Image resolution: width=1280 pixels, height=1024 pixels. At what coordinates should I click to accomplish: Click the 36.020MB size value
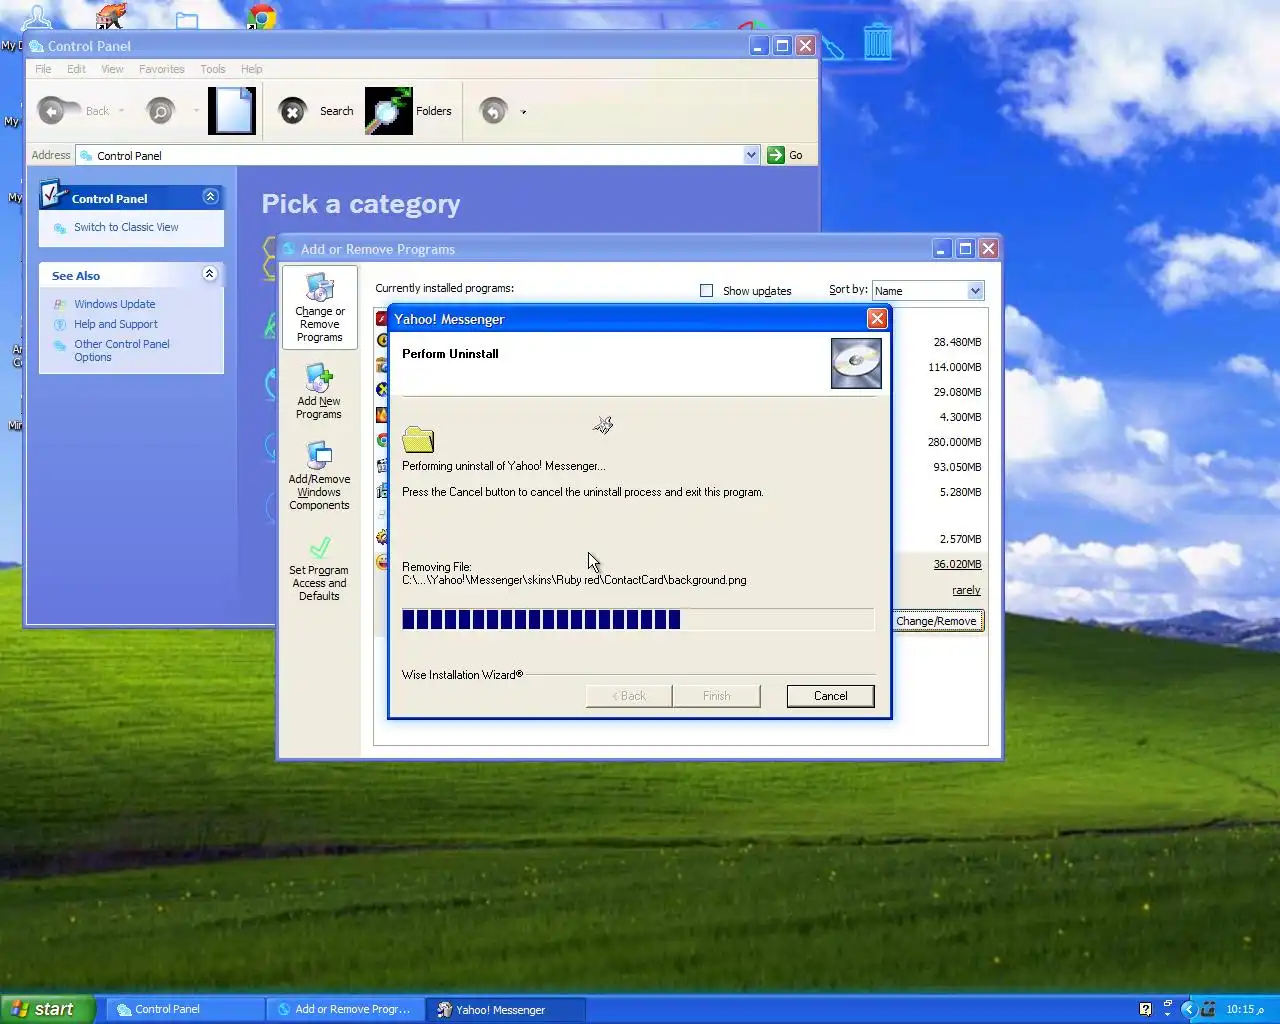(957, 564)
